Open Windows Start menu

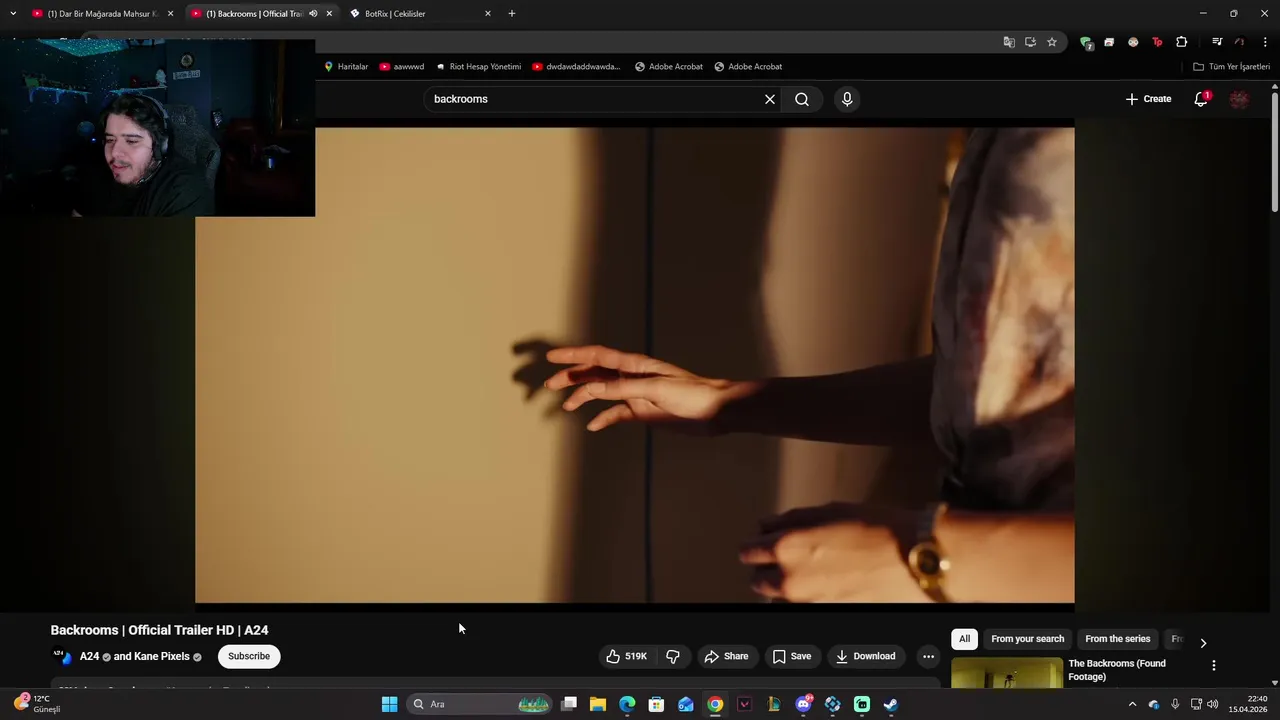389,704
